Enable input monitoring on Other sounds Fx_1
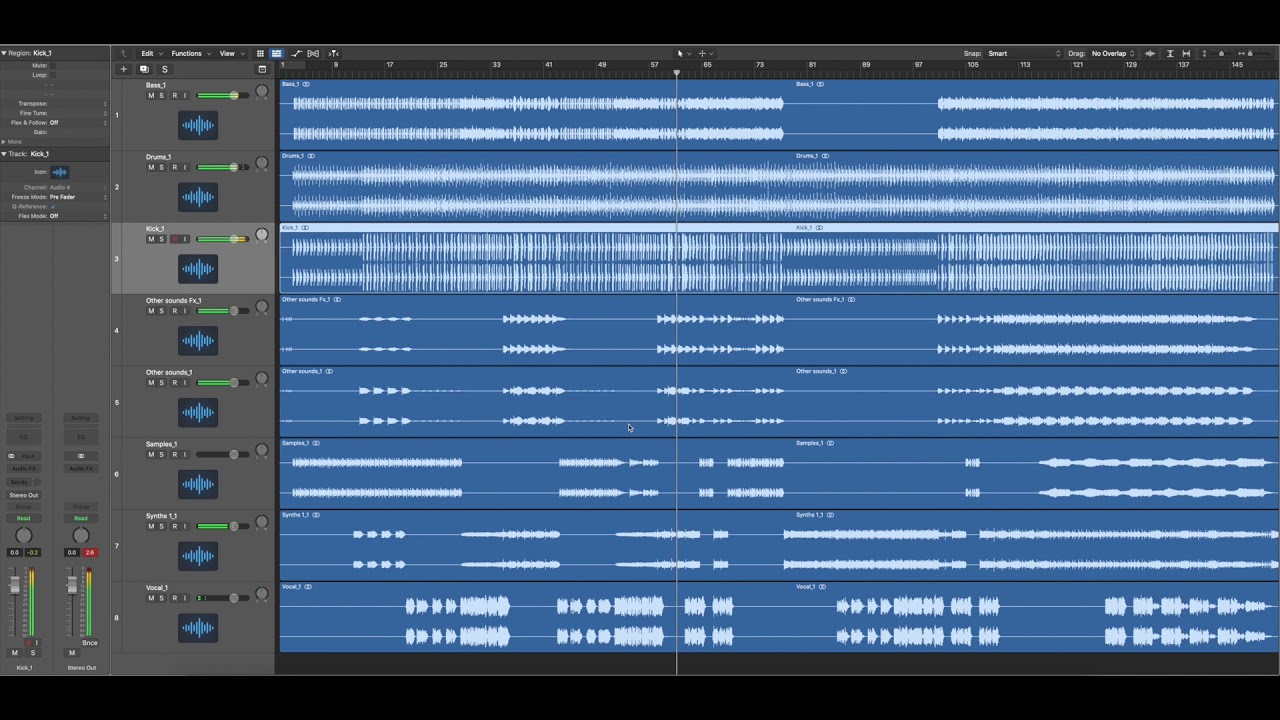Viewport: 1280px width, 720px height. [185, 311]
